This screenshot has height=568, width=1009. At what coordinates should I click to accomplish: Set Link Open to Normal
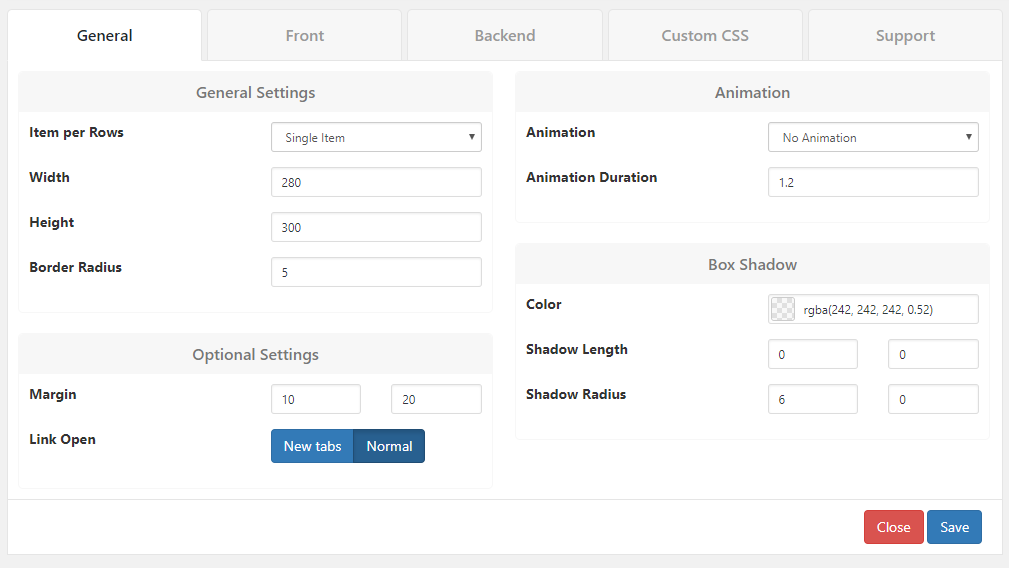(389, 446)
